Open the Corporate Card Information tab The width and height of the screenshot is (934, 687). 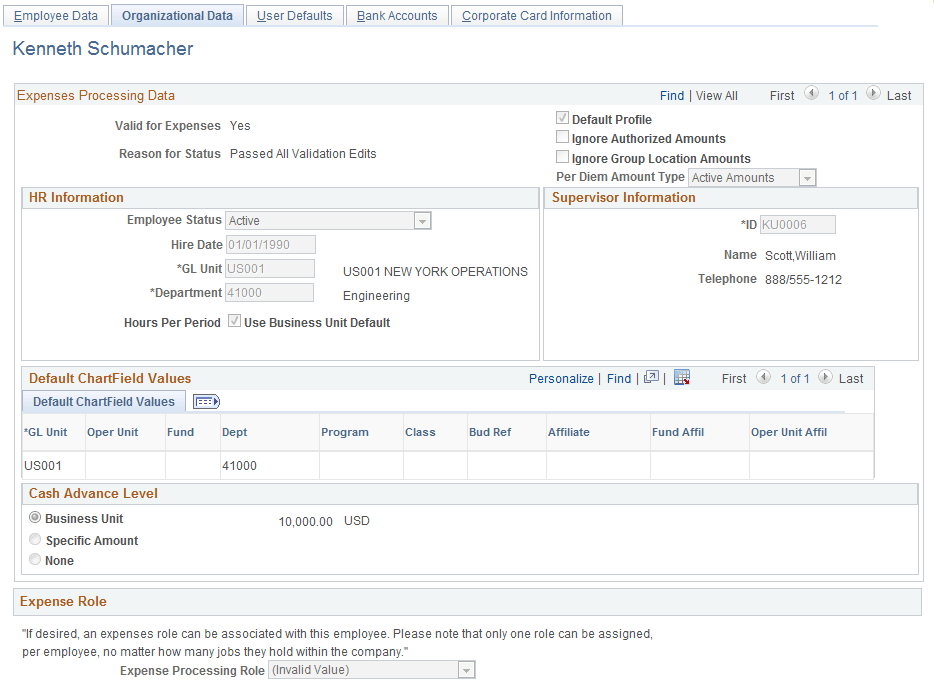click(536, 15)
